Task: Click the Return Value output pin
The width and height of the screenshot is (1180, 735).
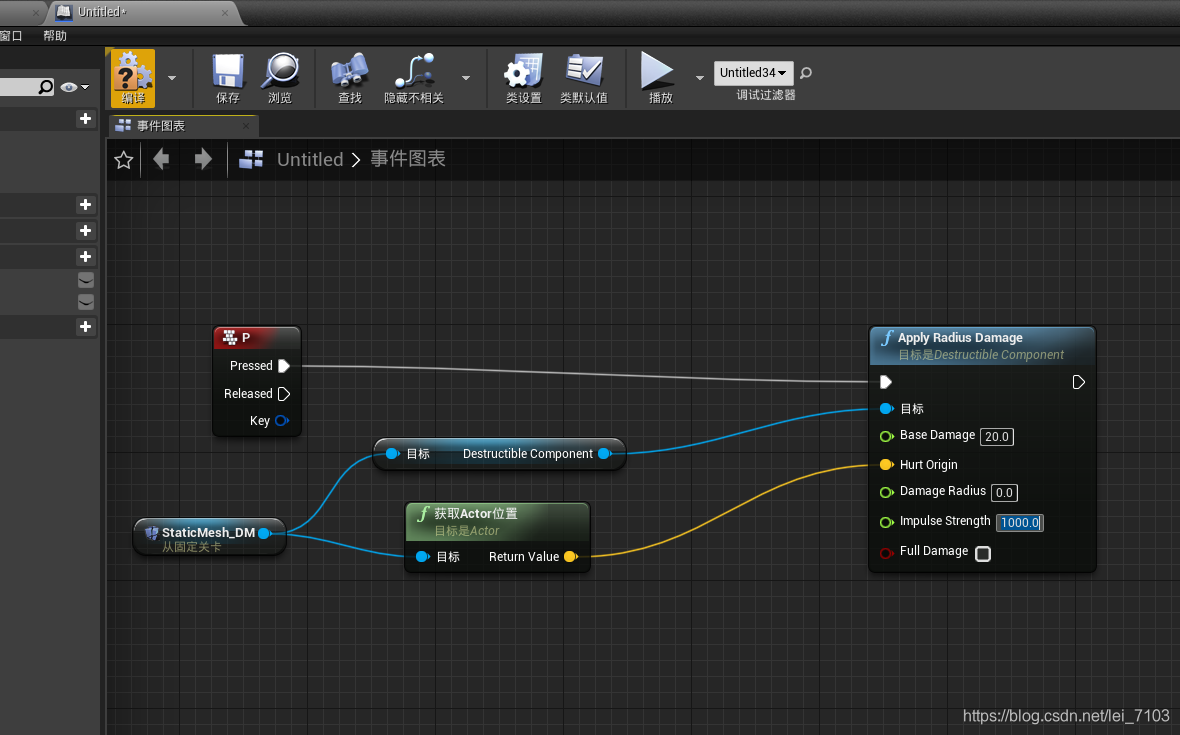Action: [x=570, y=557]
